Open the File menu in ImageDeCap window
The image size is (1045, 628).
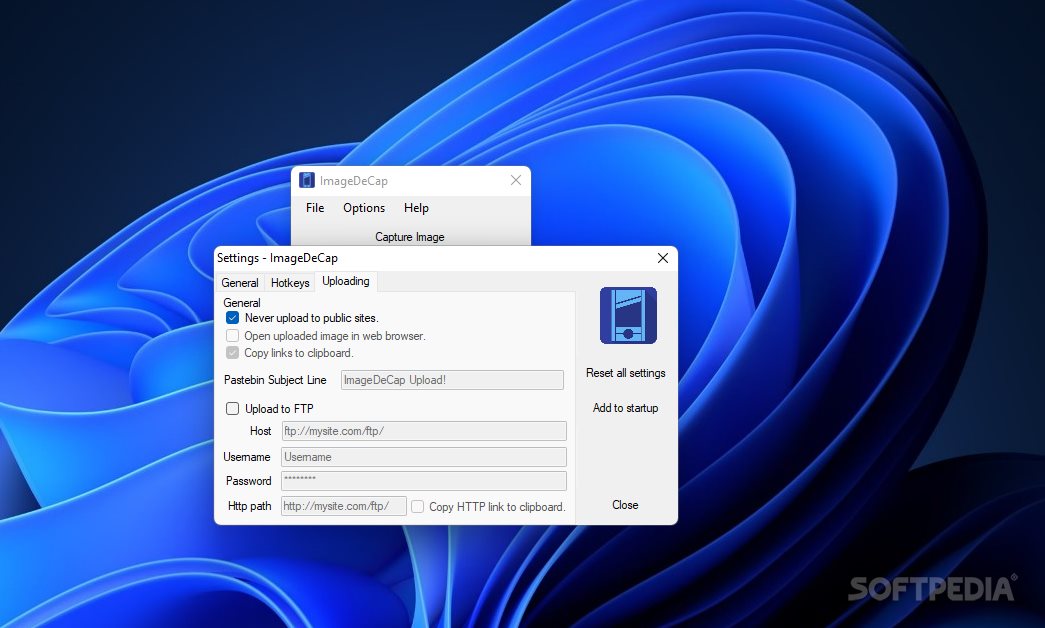315,208
